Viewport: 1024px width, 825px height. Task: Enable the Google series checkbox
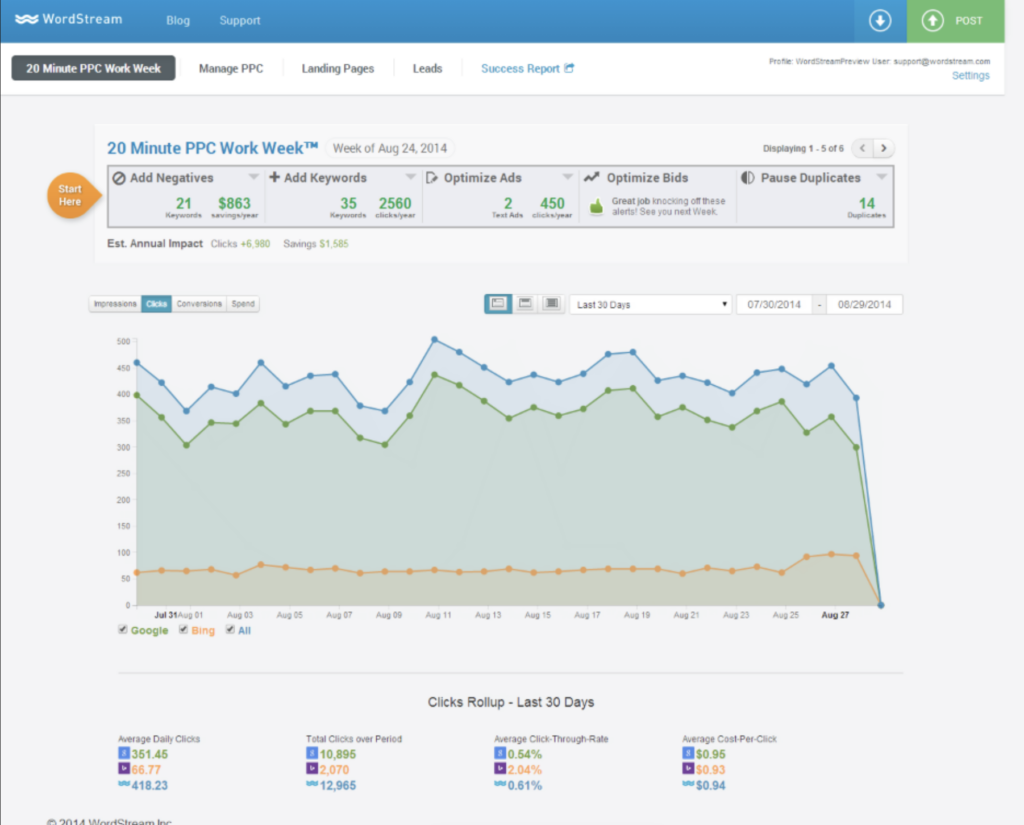[122, 631]
